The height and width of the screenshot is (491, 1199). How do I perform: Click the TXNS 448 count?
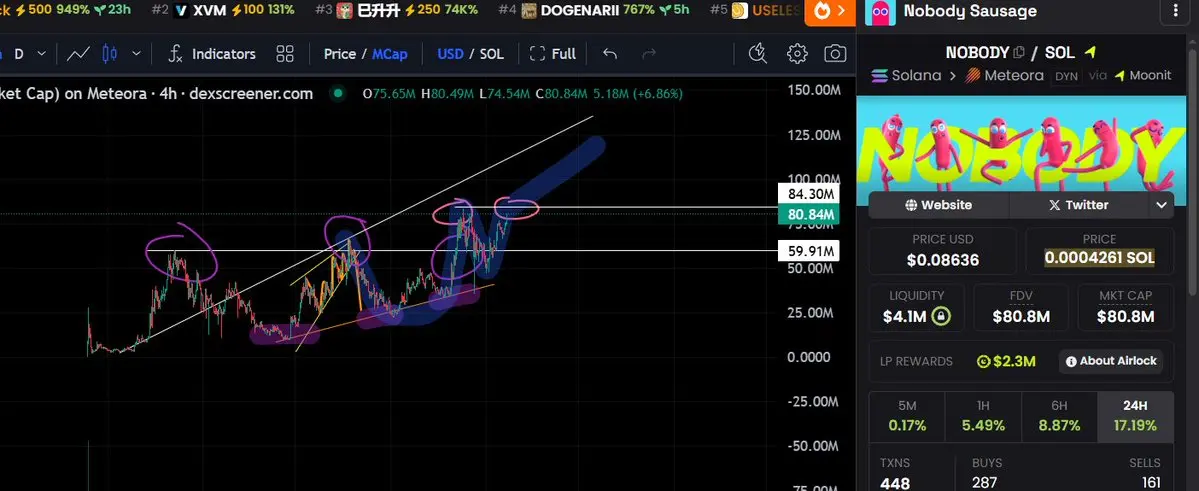(x=895, y=483)
